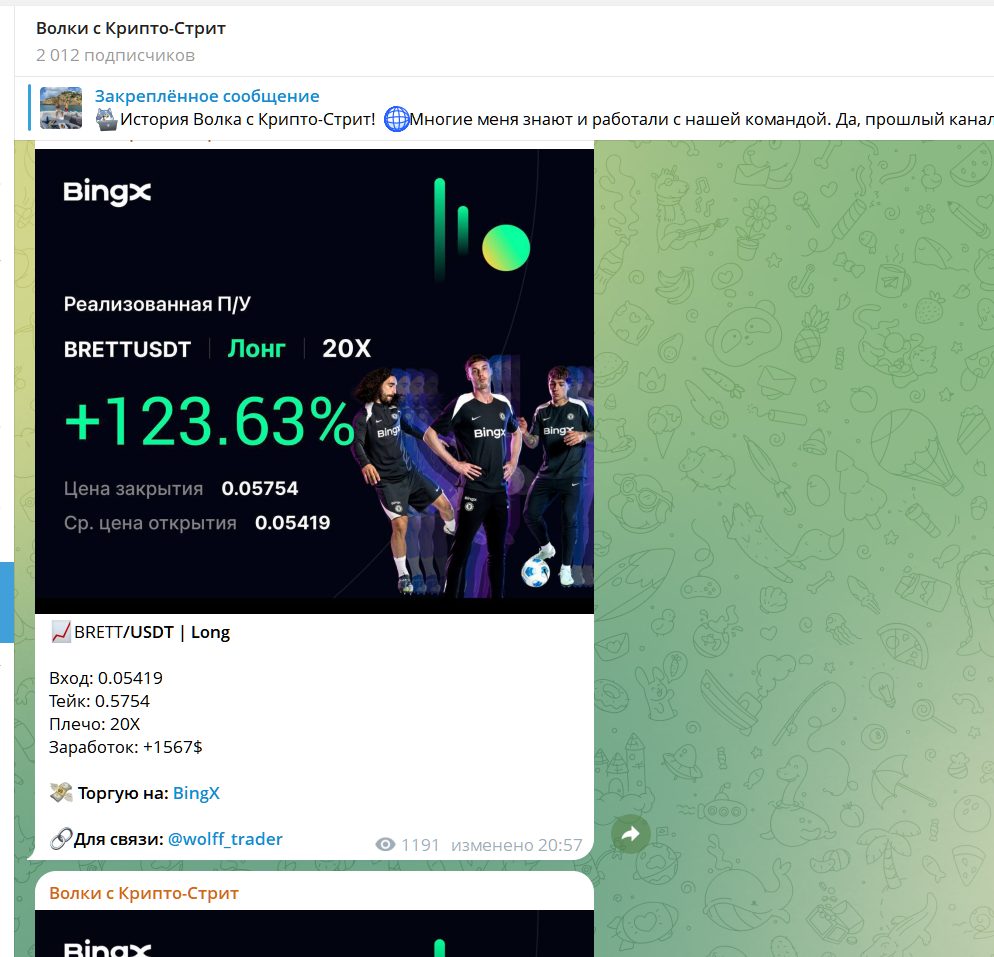
Task: Click the wolf emoji in pinned message
Action: [x=106, y=119]
